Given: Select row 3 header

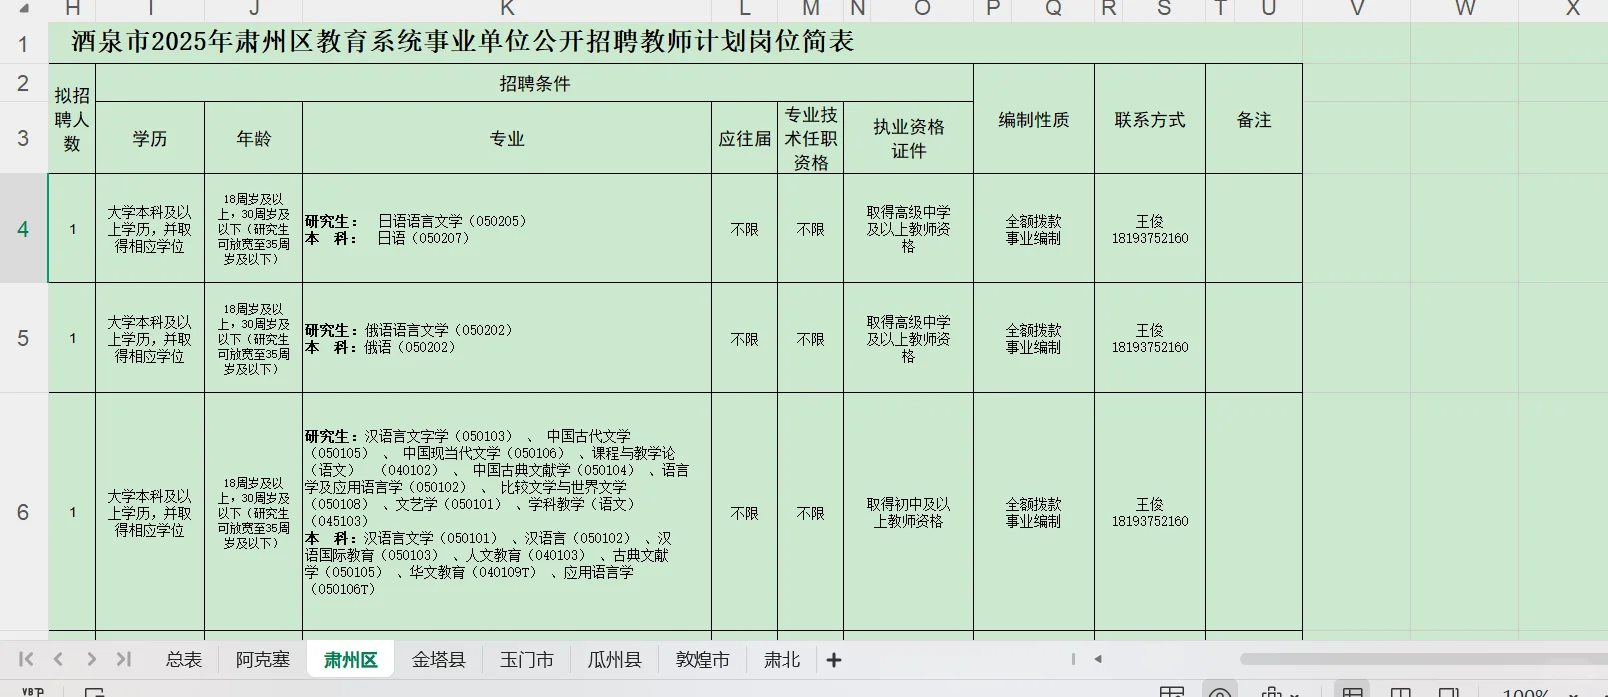Looking at the screenshot, I should coord(24,138).
